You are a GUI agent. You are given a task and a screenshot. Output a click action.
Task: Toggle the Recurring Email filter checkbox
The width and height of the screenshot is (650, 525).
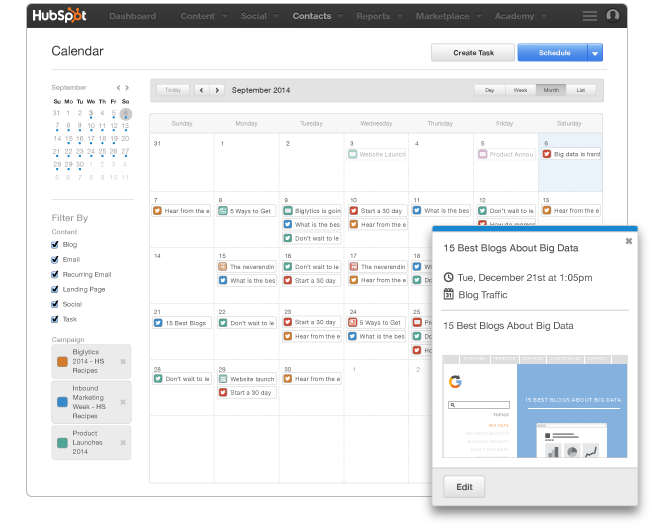56,274
